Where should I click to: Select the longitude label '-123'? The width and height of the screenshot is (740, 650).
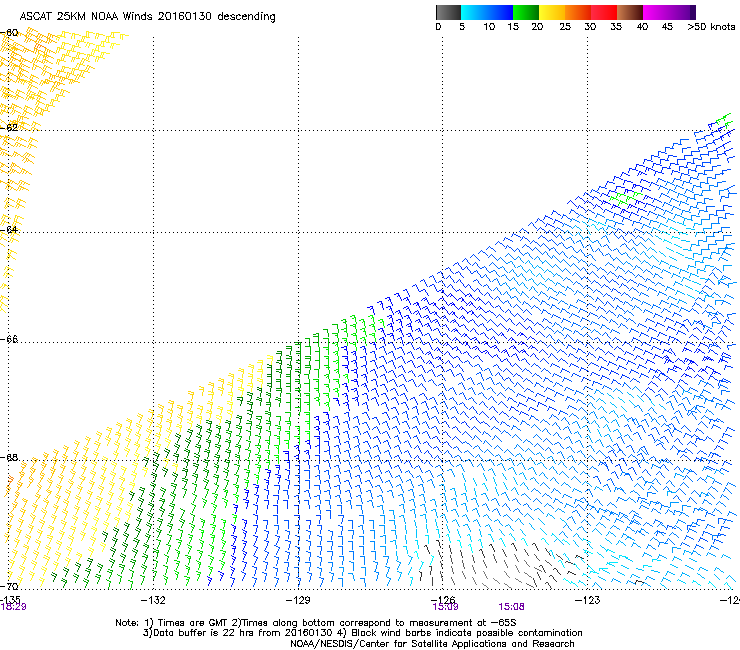(587, 600)
